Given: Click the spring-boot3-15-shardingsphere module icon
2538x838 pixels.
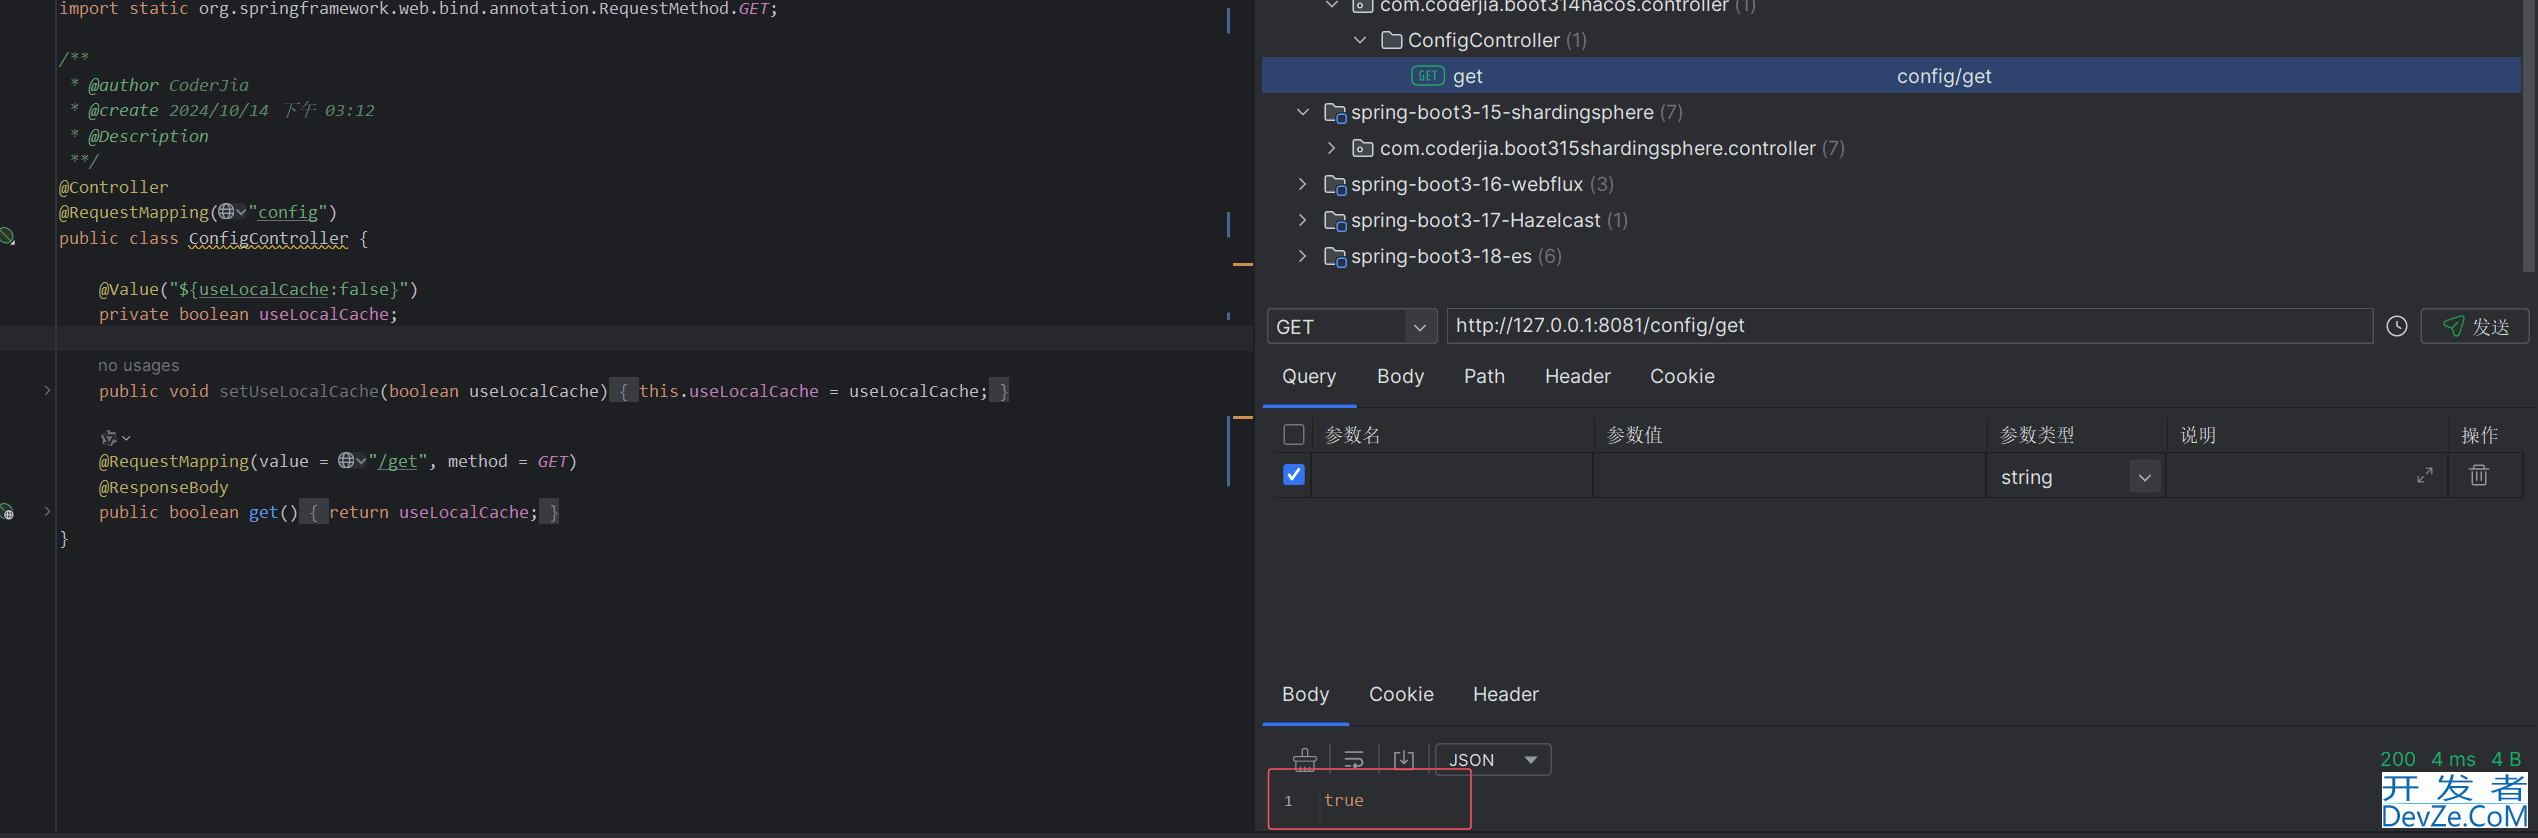Looking at the screenshot, I should tap(1335, 112).
